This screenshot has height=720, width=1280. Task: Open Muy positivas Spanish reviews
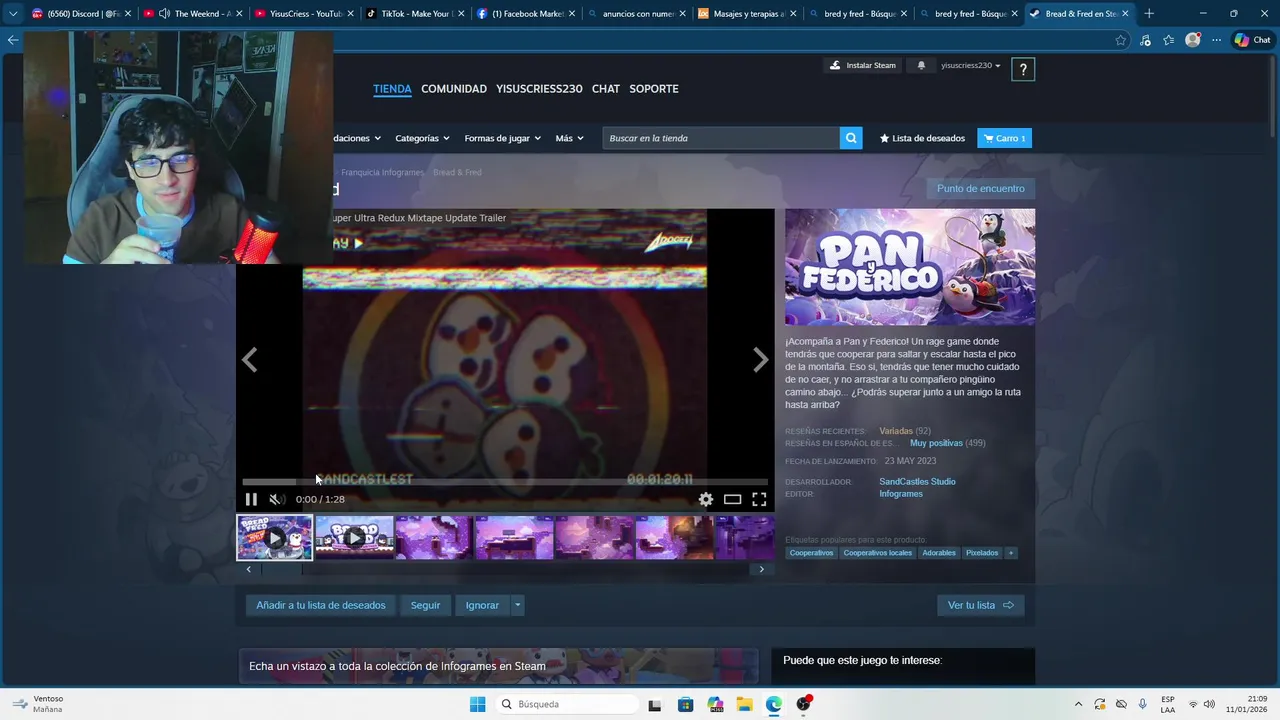(936, 443)
